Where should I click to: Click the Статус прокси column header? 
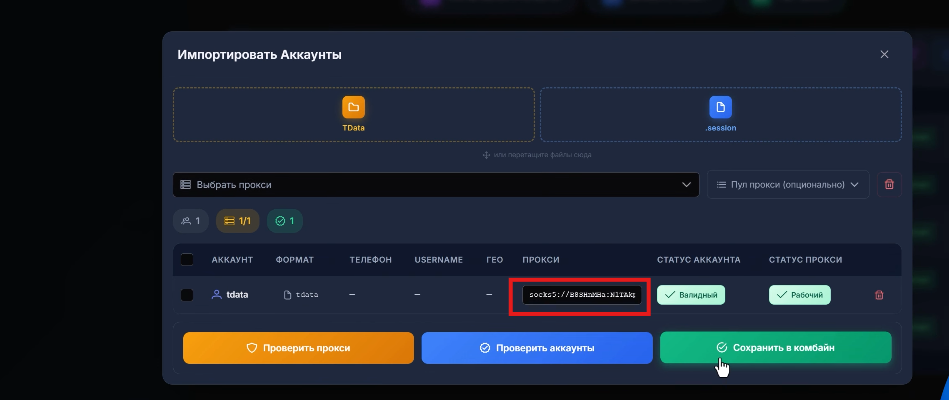pos(806,260)
